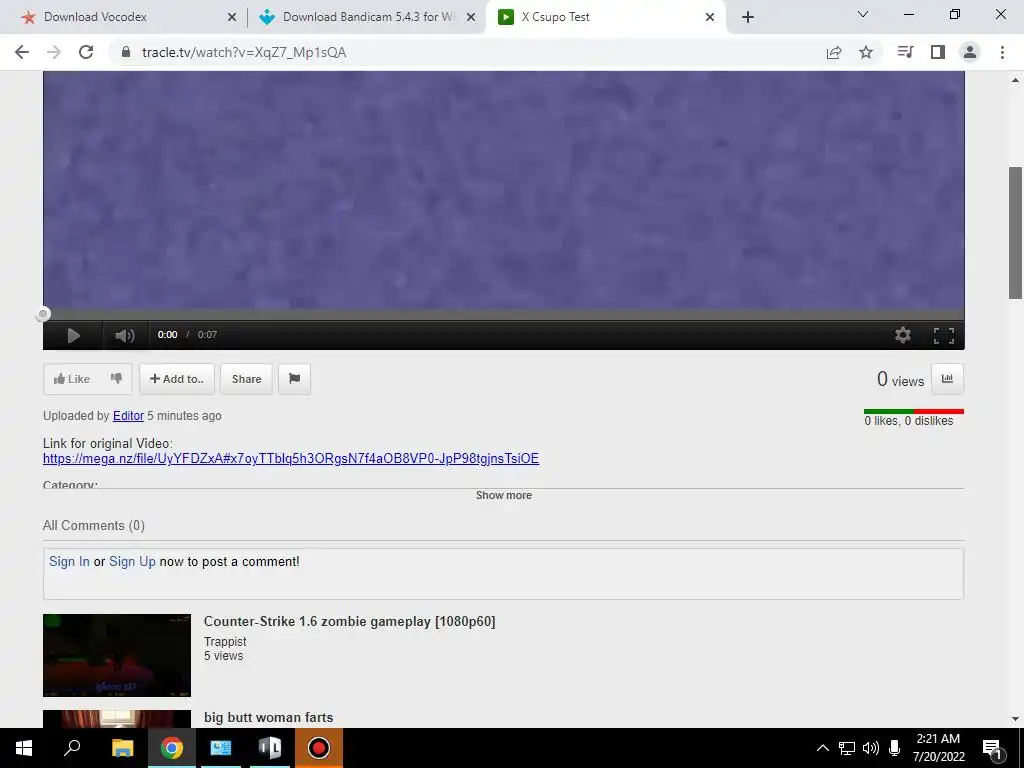The width and height of the screenshot is (1024, 768).
Task: Show hidden system tray icons
Action: (823, 748)
